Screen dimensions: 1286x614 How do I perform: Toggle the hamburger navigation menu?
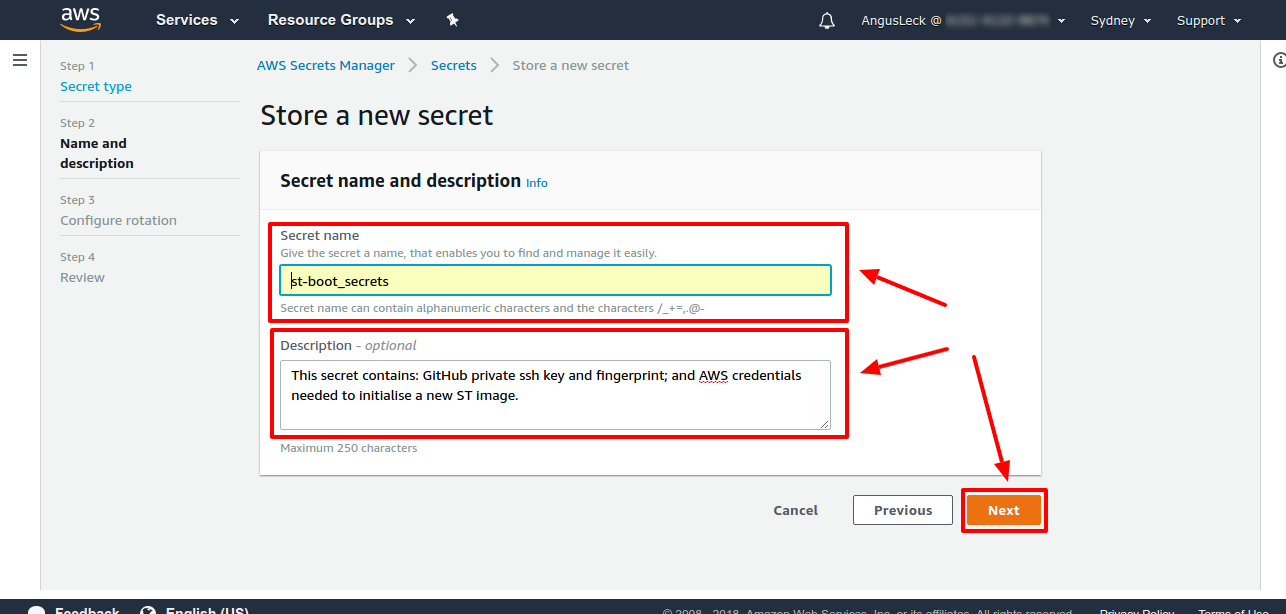(x=20, y=60)
